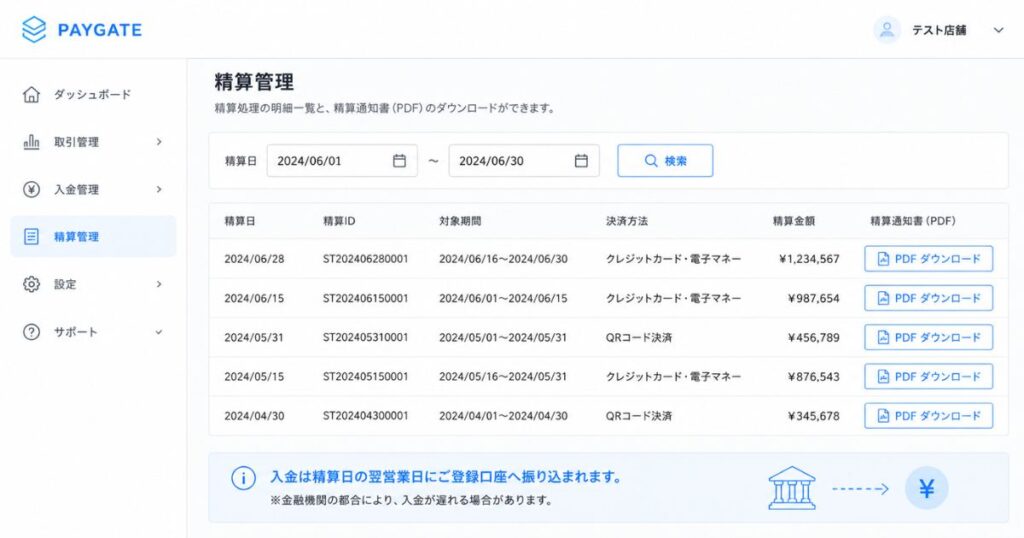Click the period 2024/05/01～2024/05/31
Screen dimensions: 1024x538
(x=503, y=337)
